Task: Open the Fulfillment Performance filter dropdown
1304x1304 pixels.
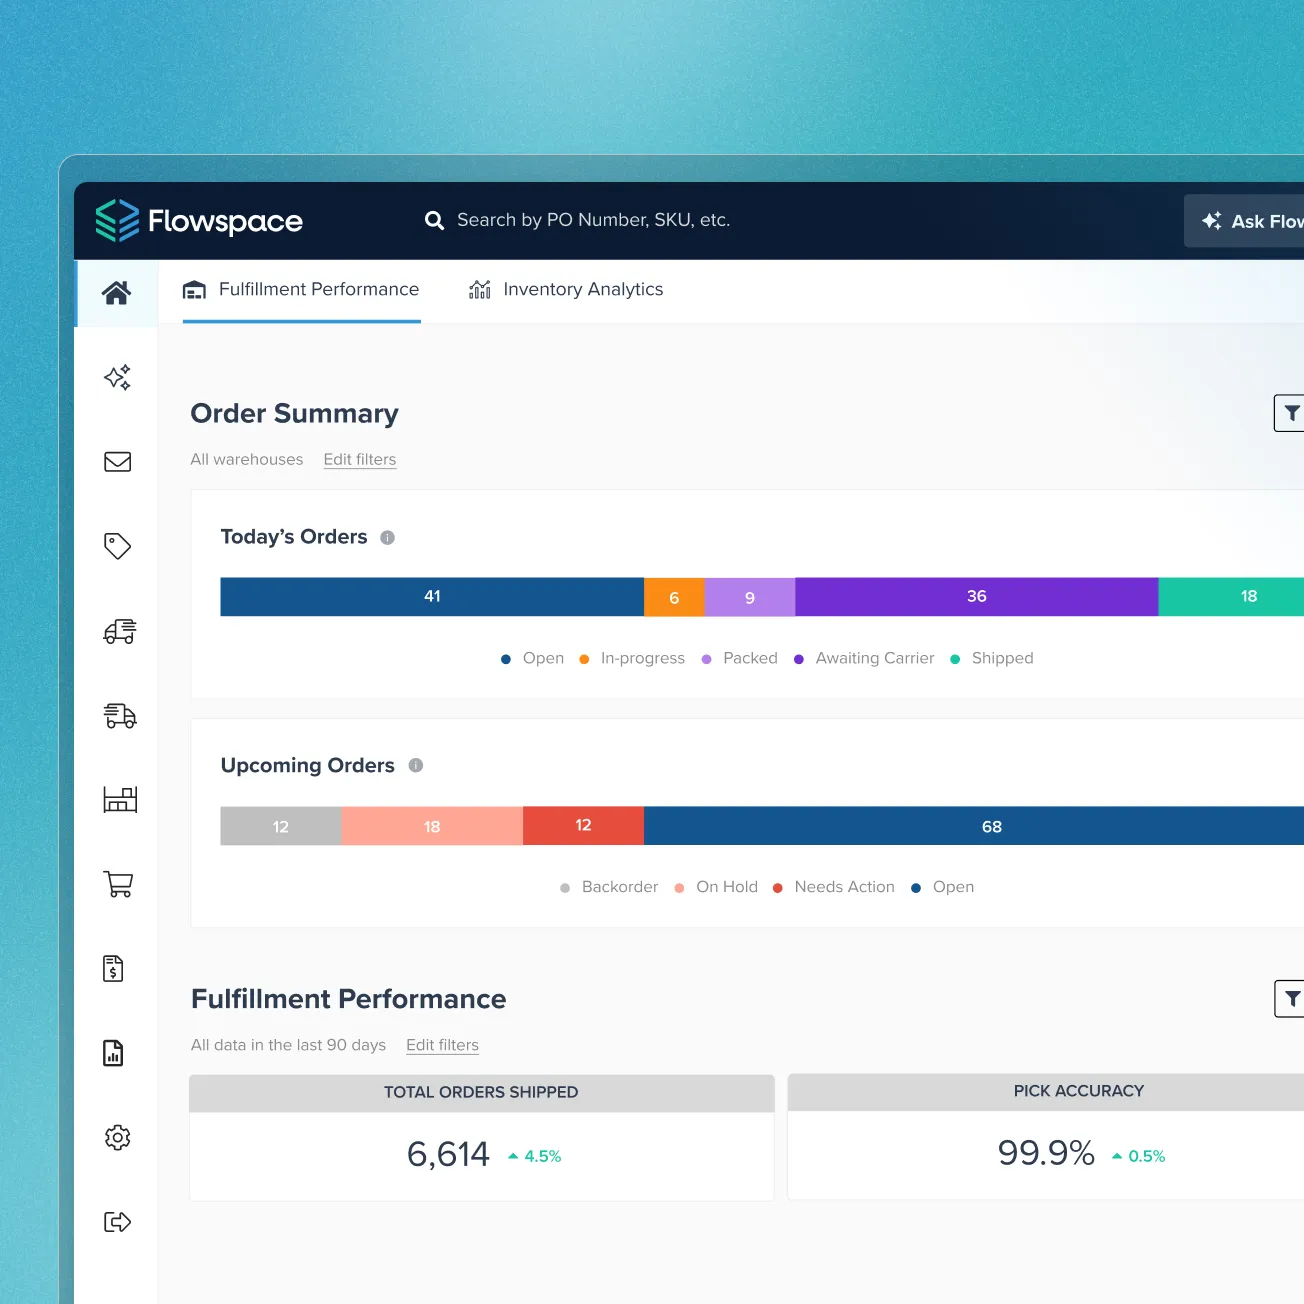Action: [x=1292, y=998]
